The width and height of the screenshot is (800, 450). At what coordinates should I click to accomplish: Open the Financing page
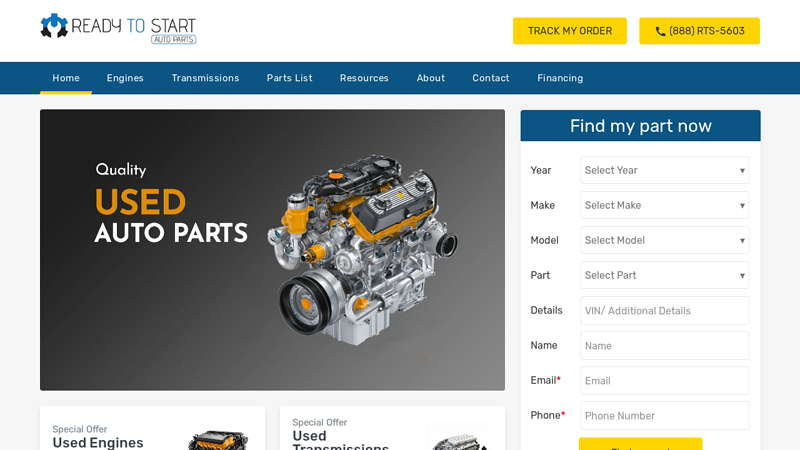click(x=560, y=78)
